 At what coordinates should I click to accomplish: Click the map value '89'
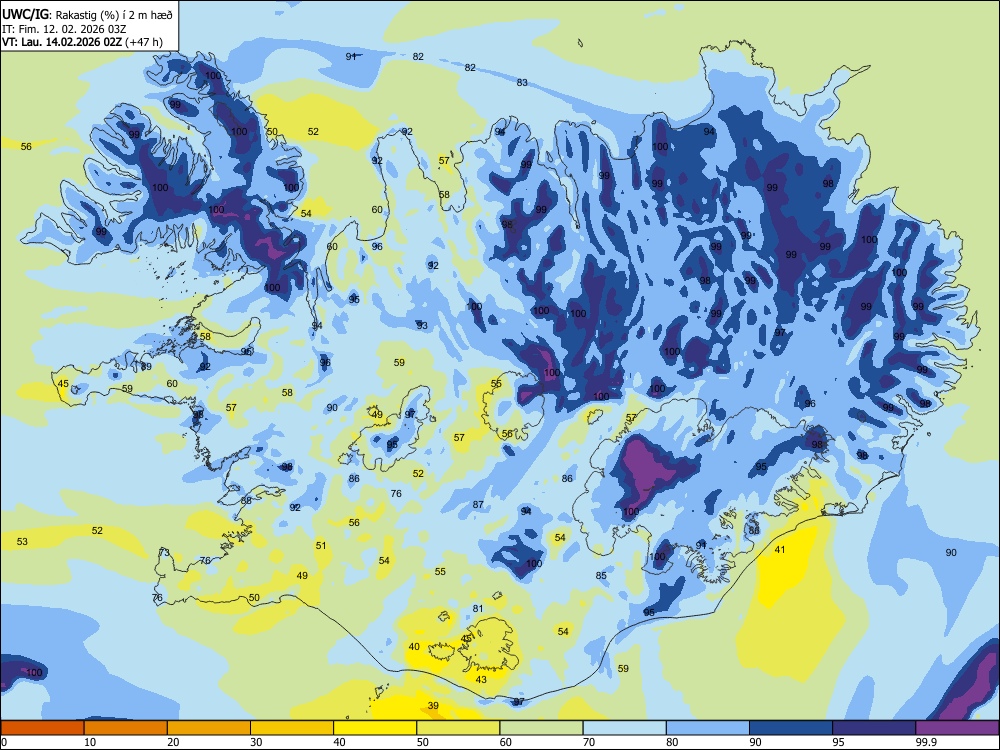tap(146, 367)
